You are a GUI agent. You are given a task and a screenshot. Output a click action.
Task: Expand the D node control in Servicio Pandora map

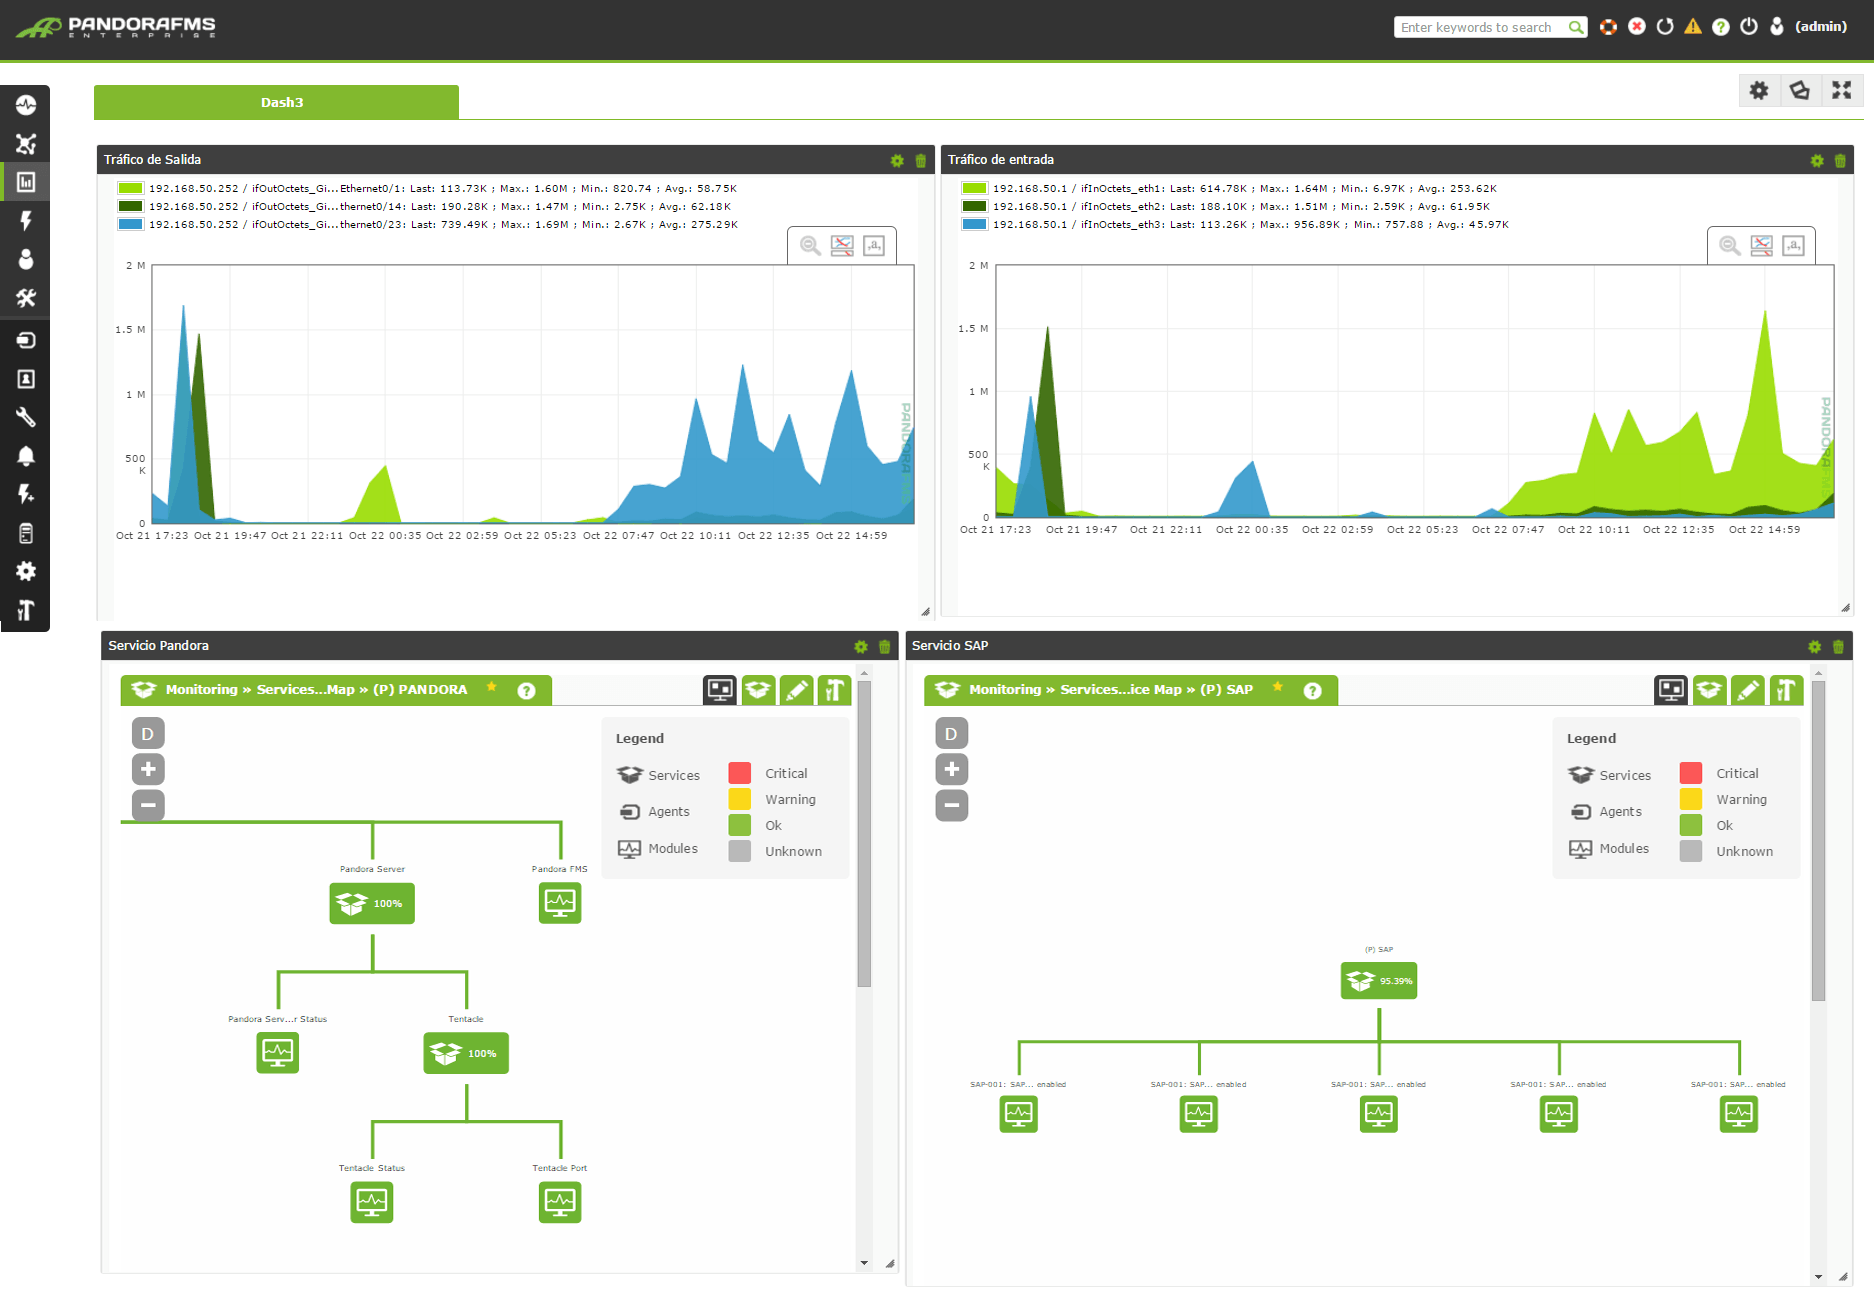[147, 733]
